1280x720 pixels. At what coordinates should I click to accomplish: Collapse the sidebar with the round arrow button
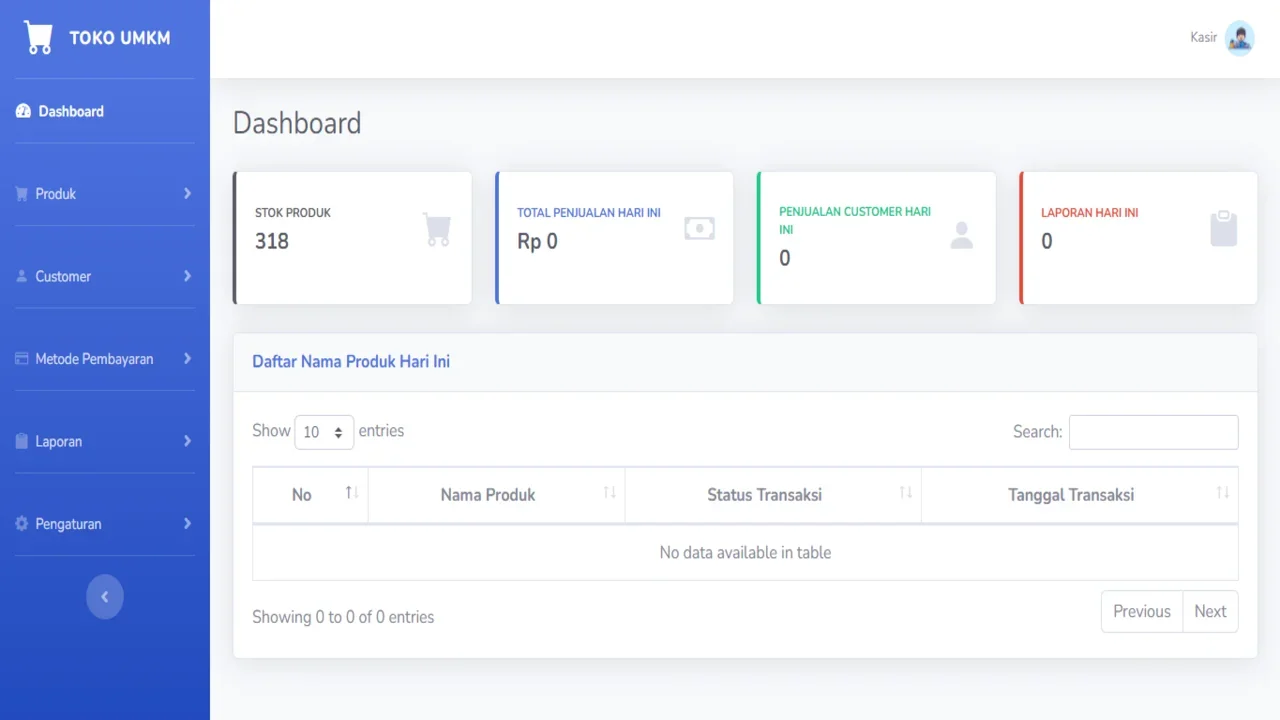[105, 597]
